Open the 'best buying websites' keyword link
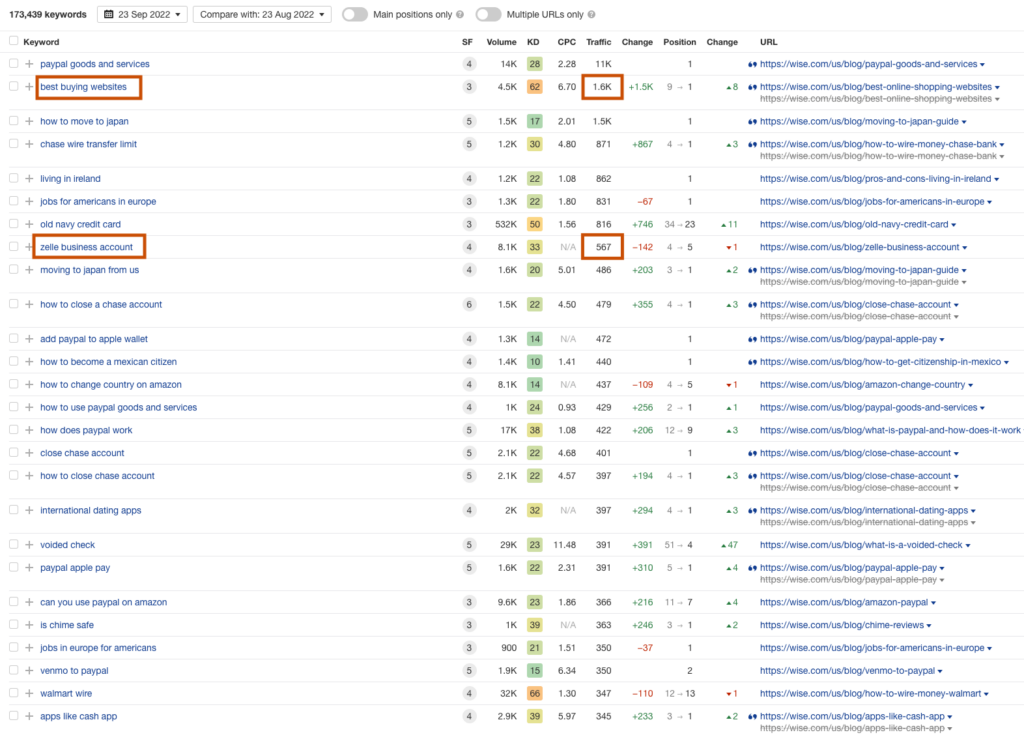Screen dimensions: 1024x735 pyautogui.click(x=83, y=87)
